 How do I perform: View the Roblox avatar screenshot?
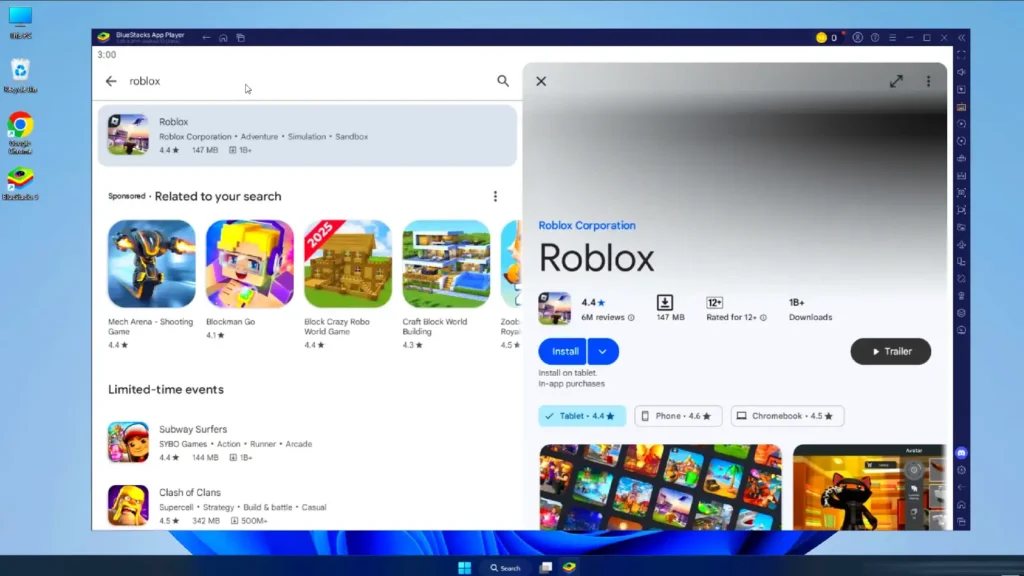[x=869, y=487]
